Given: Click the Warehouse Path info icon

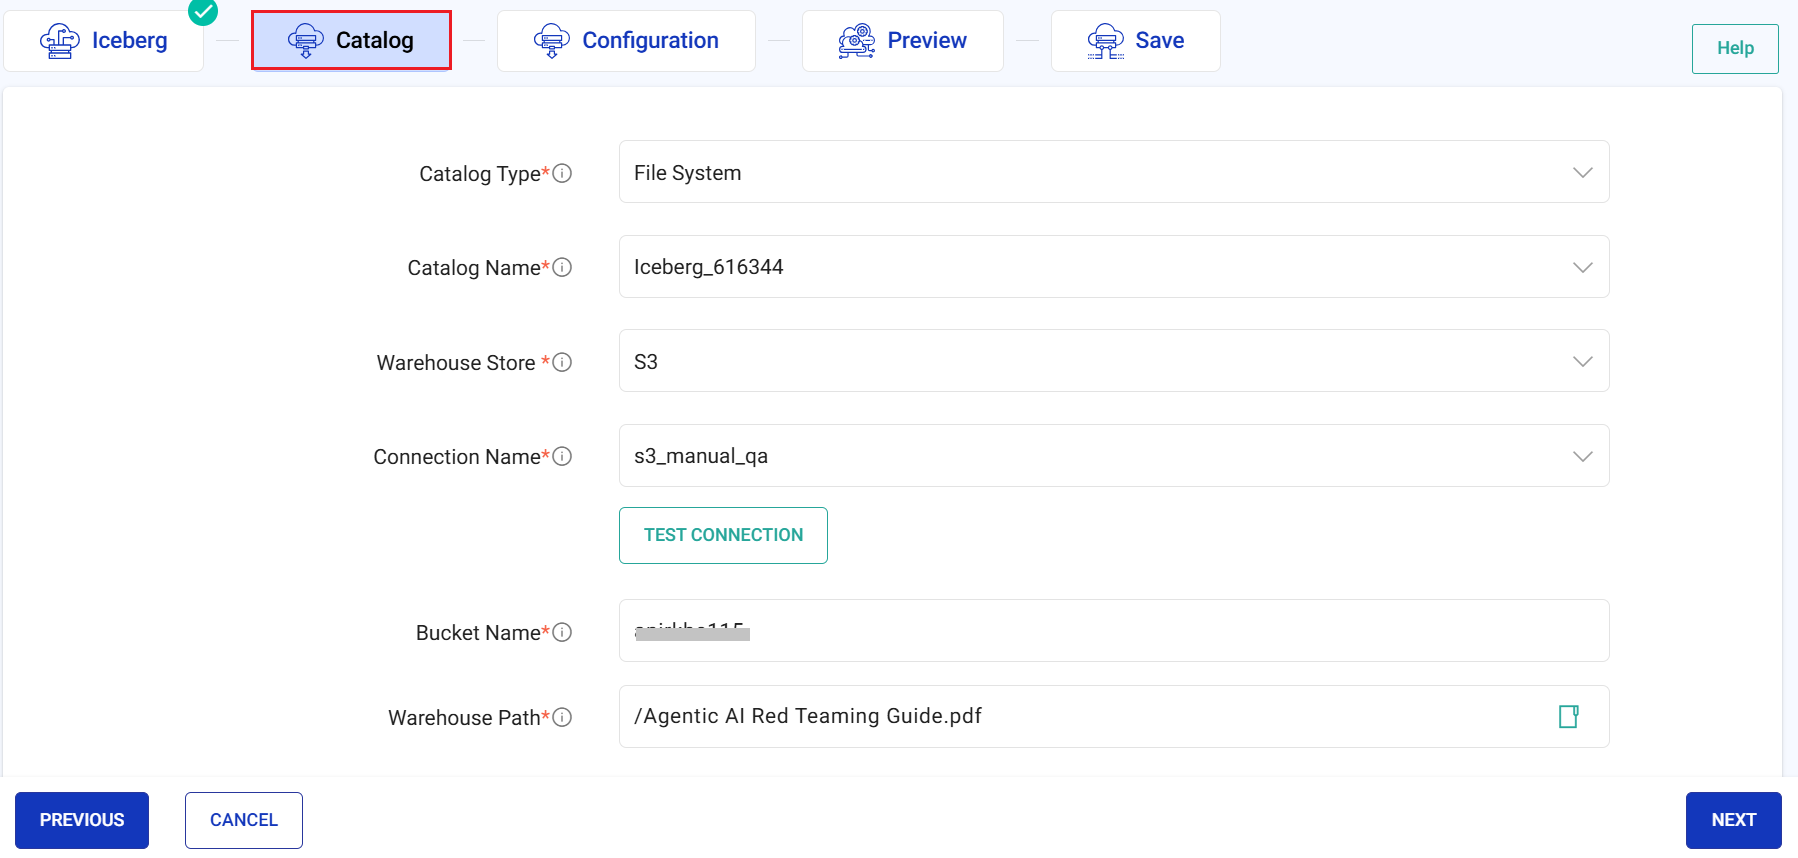Looking at the screenshot, I should coord(562,717).
